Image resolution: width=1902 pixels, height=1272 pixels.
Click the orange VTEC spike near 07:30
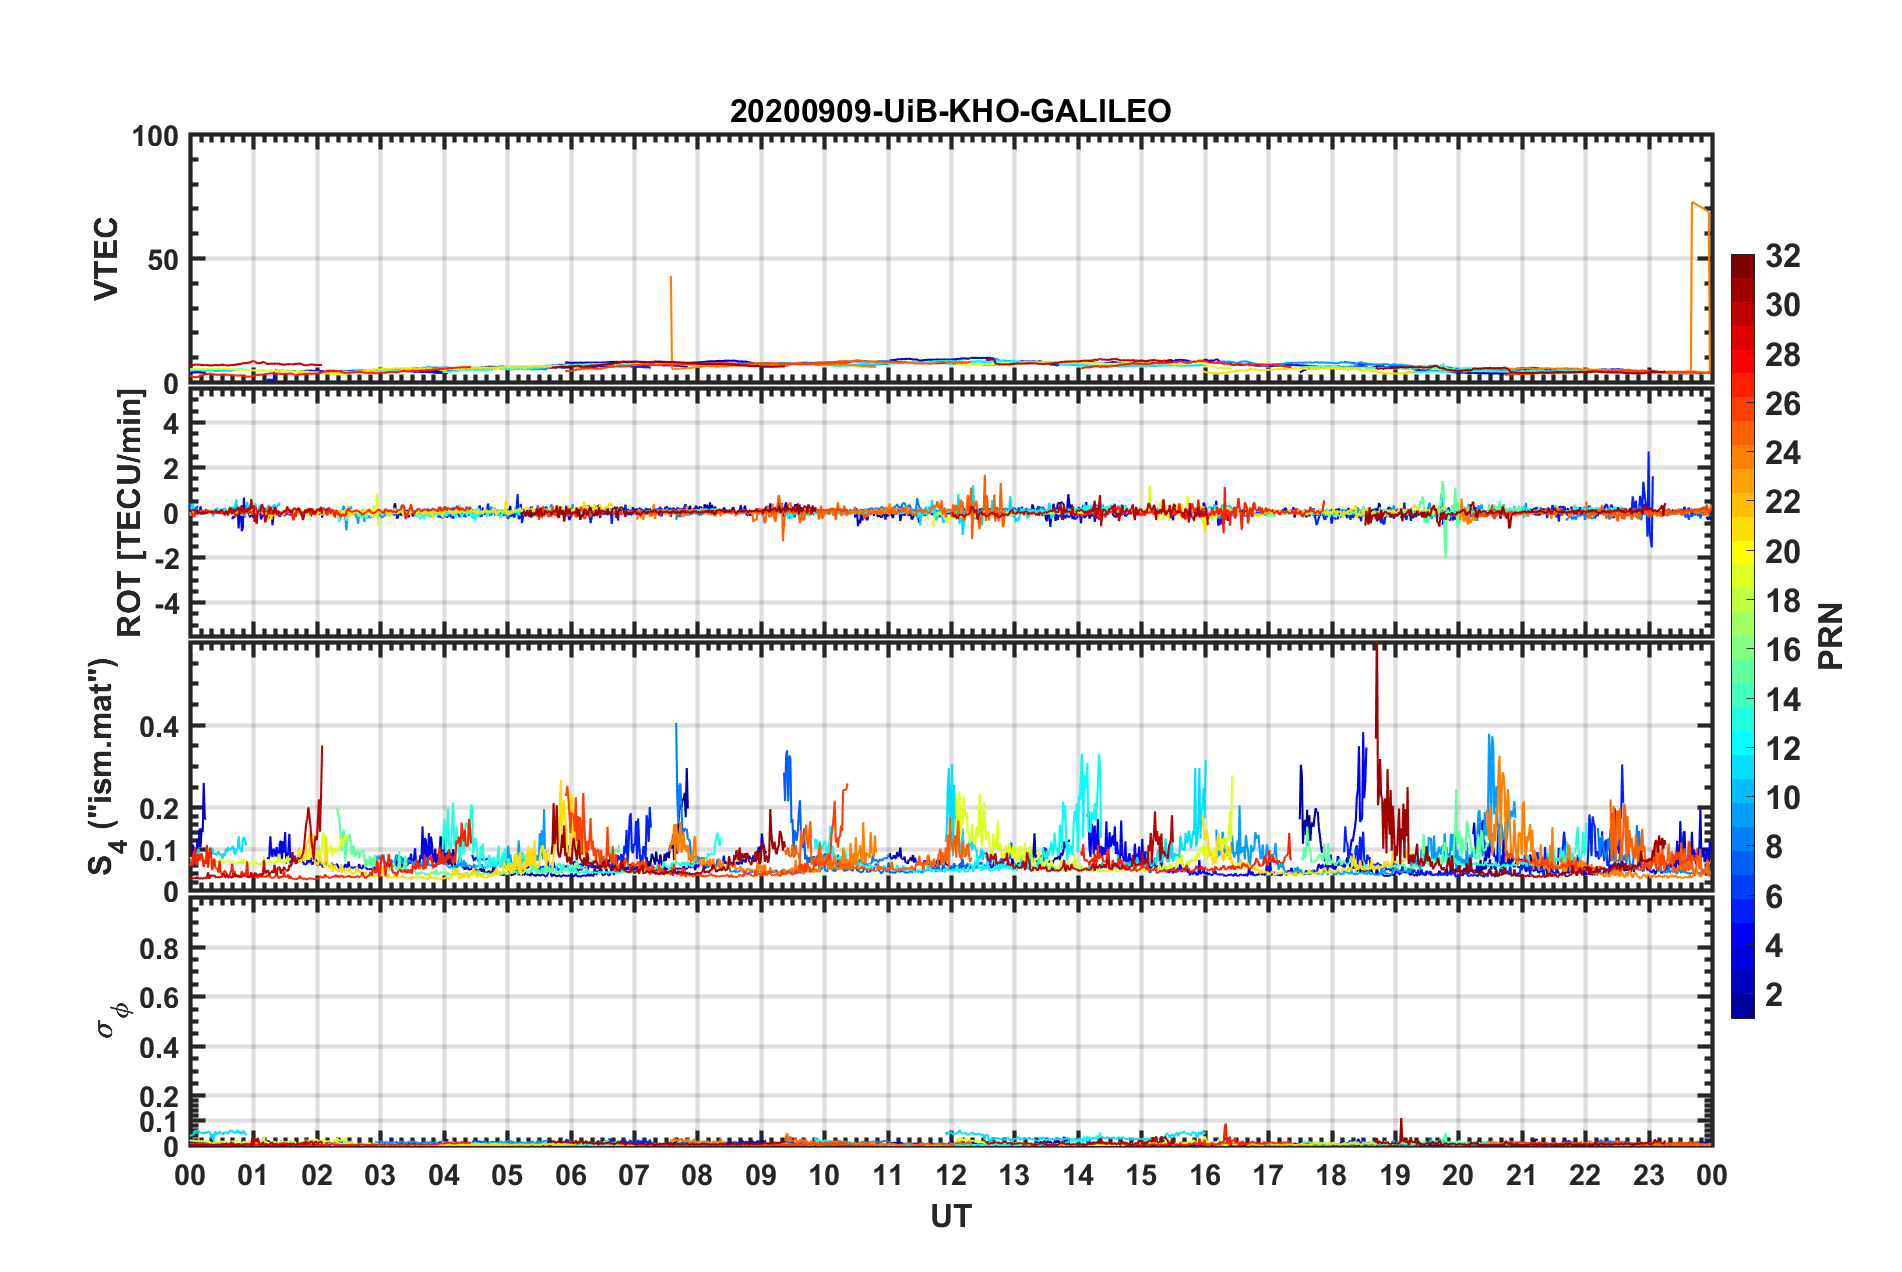(x=671, y=320)
